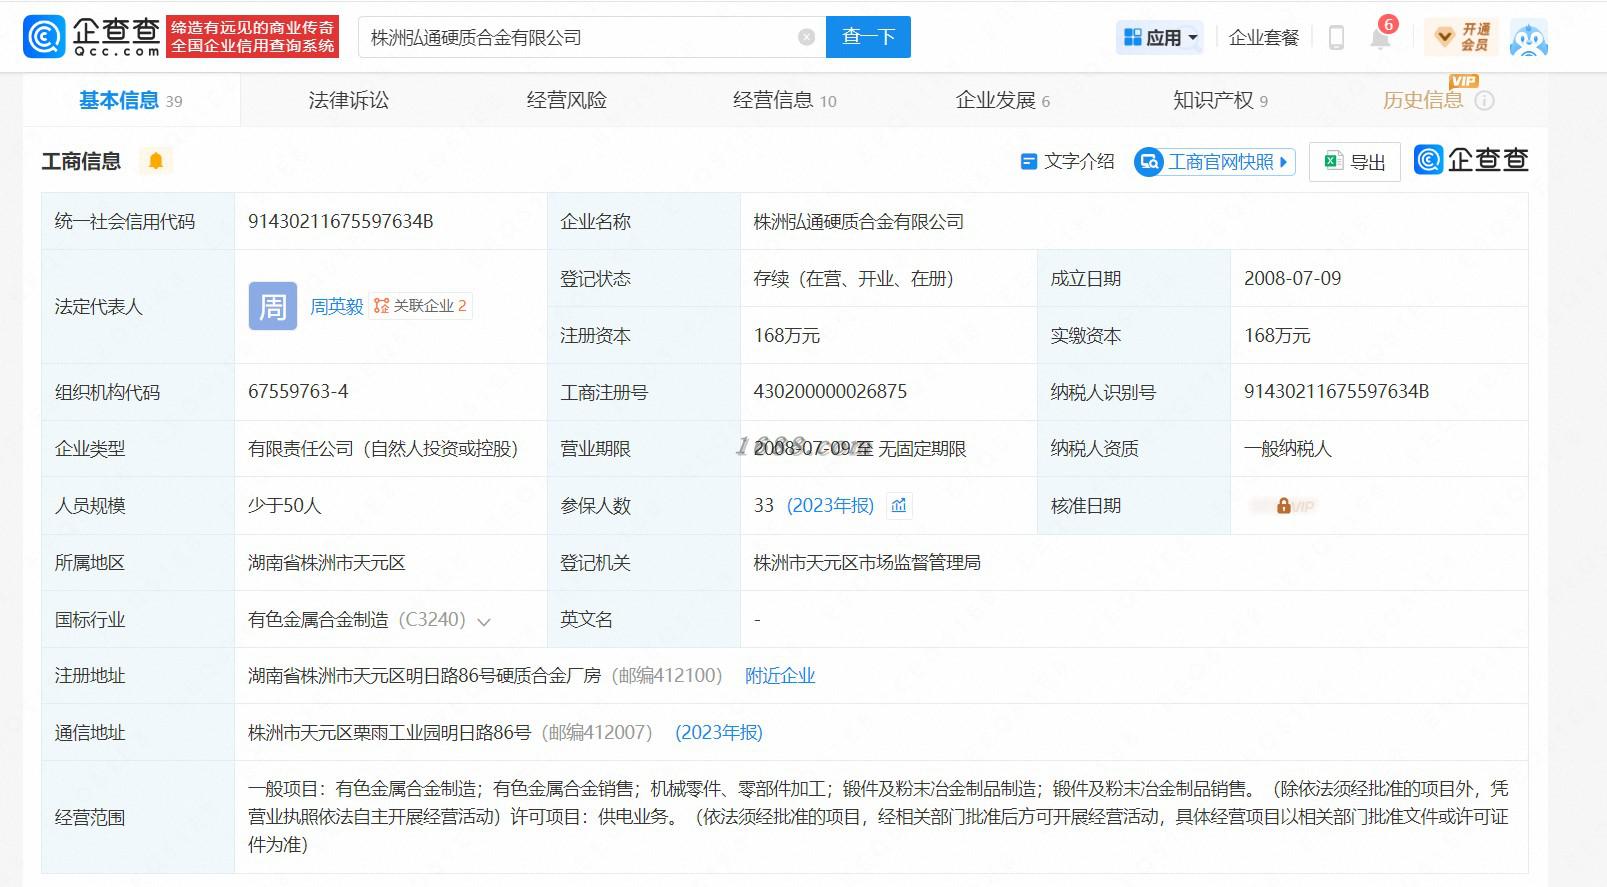This screenshot has width=1607, height=887.
Task: Click the 企查查 brand logo in panel header
Action: point(1471,161)
